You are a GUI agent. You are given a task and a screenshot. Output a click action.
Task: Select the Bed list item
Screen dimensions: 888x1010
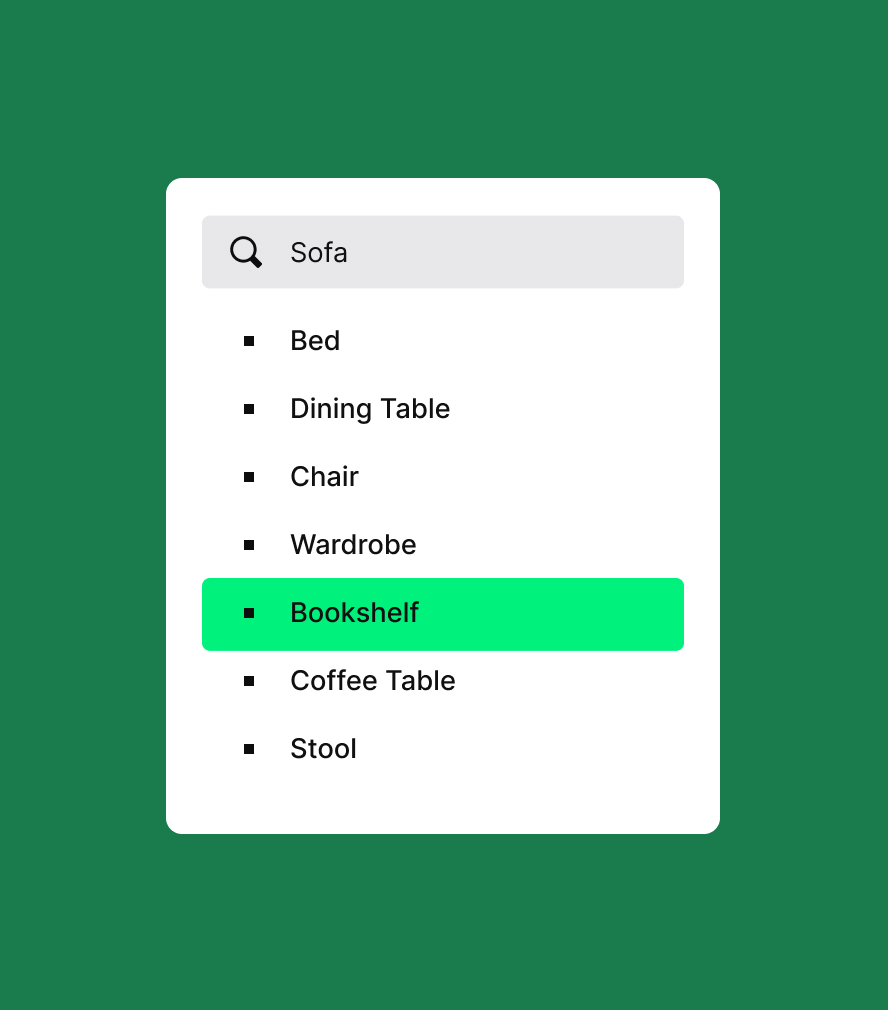pyautogui.click(x=443, y=341)
